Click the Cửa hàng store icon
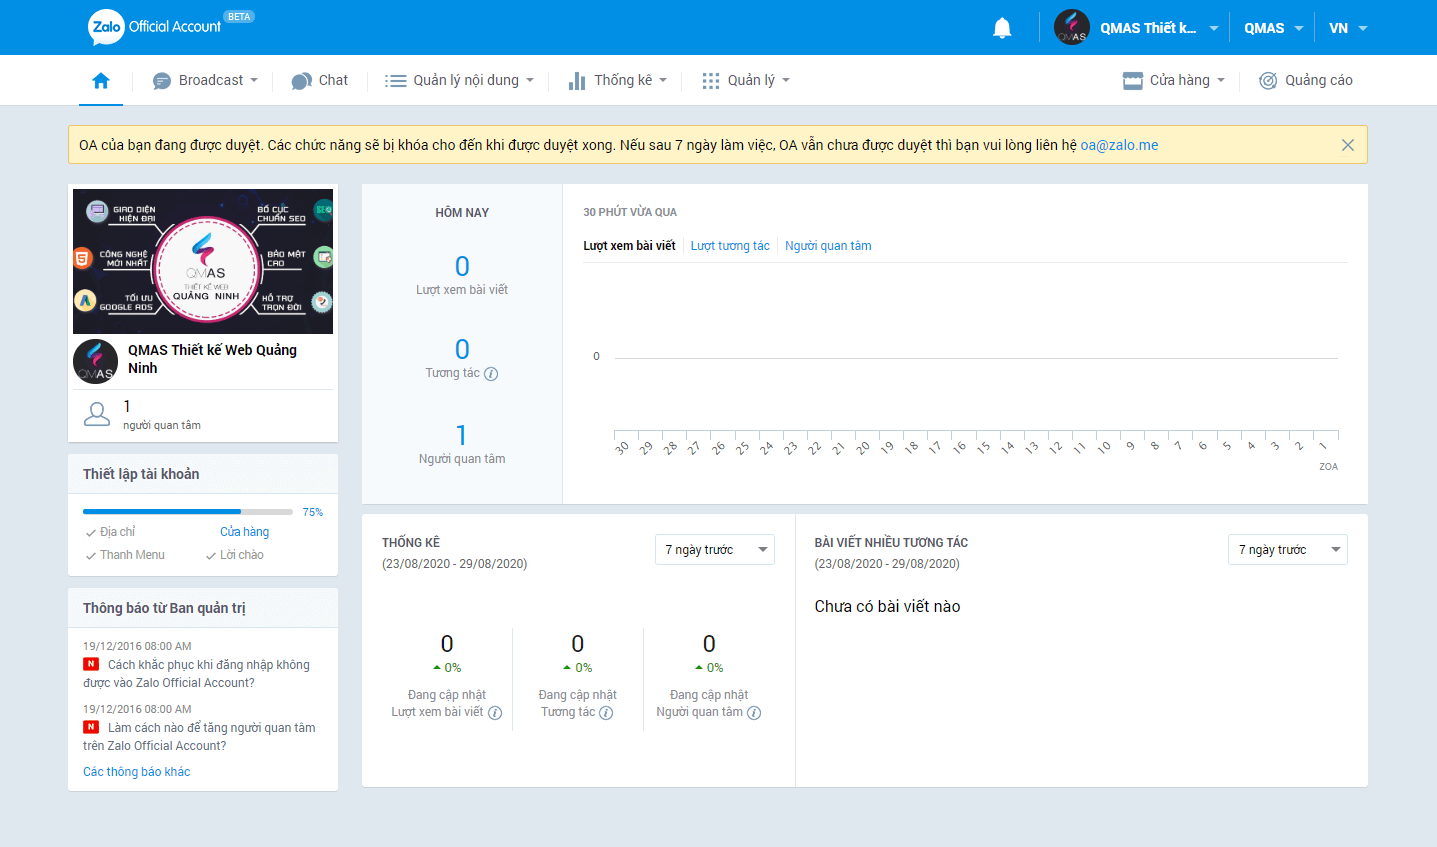 tap(1133, 81)
